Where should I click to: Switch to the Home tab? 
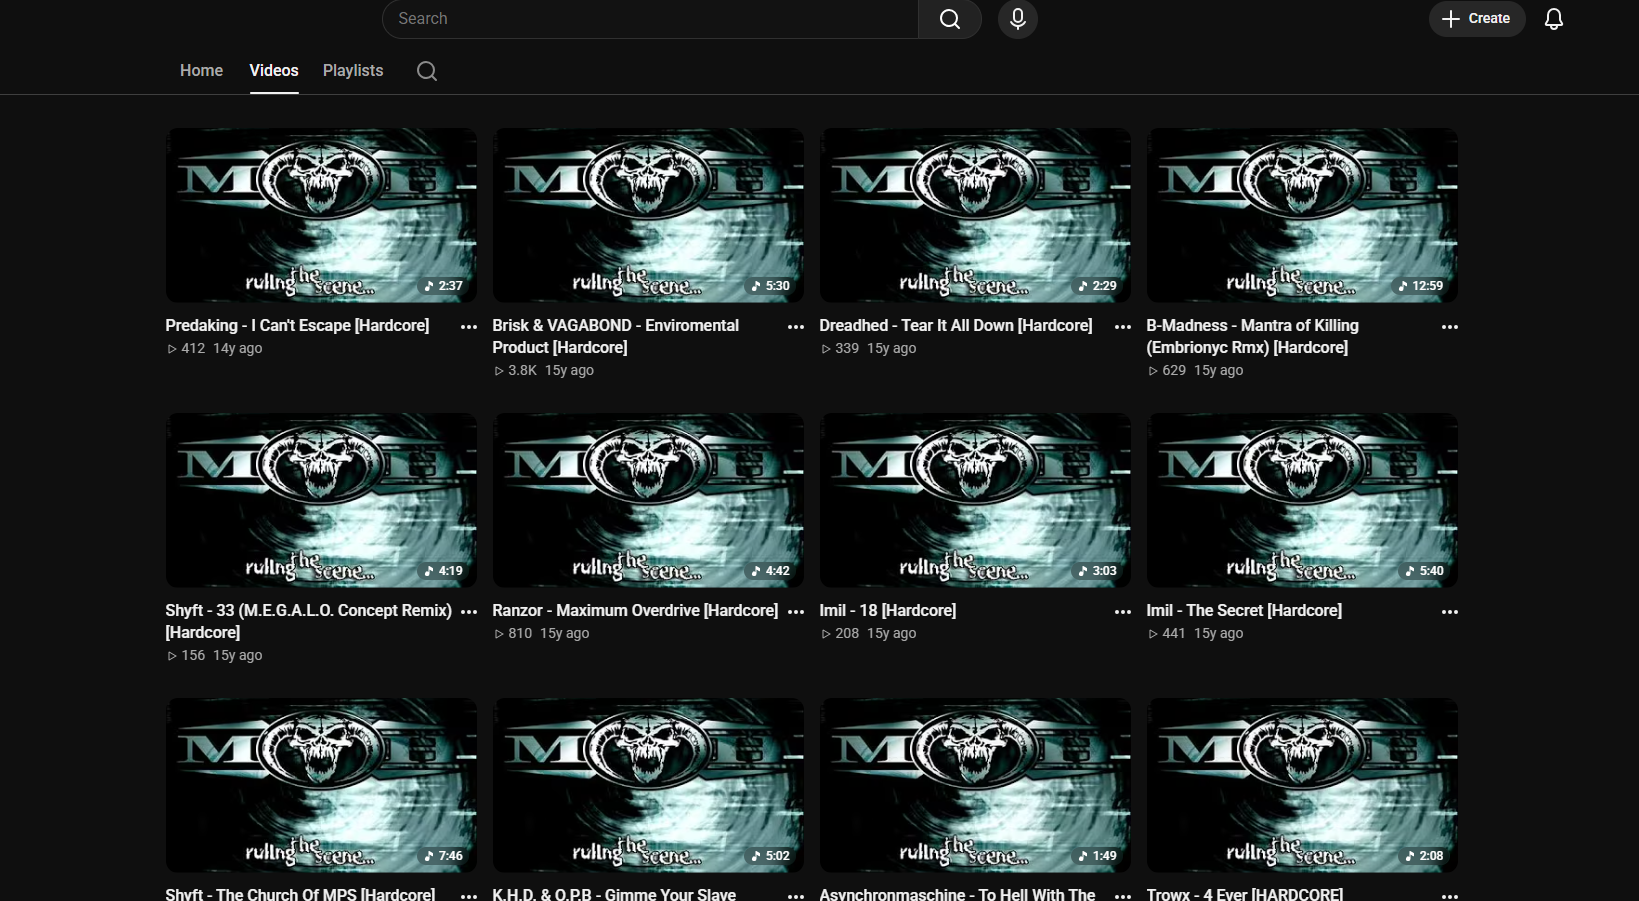[x=201, y=71]
